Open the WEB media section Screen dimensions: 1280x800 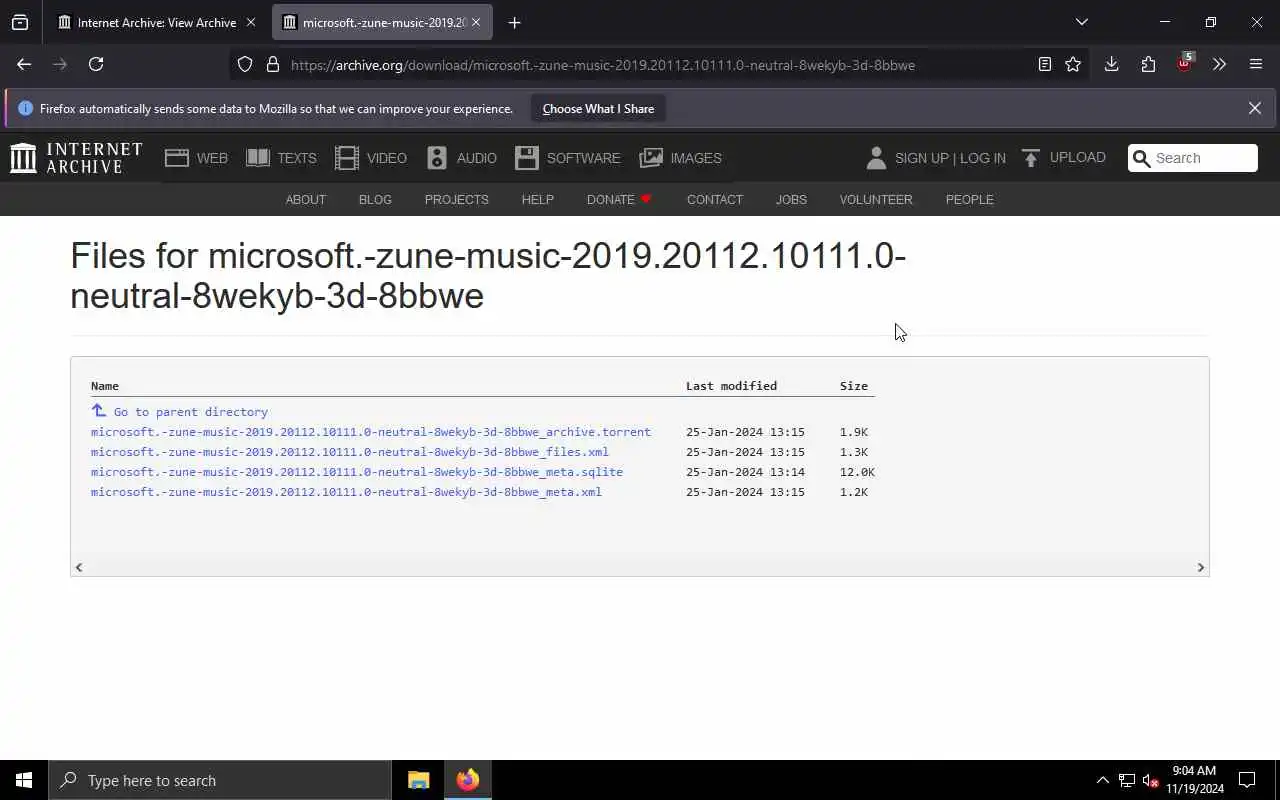[x=196, y=158]
